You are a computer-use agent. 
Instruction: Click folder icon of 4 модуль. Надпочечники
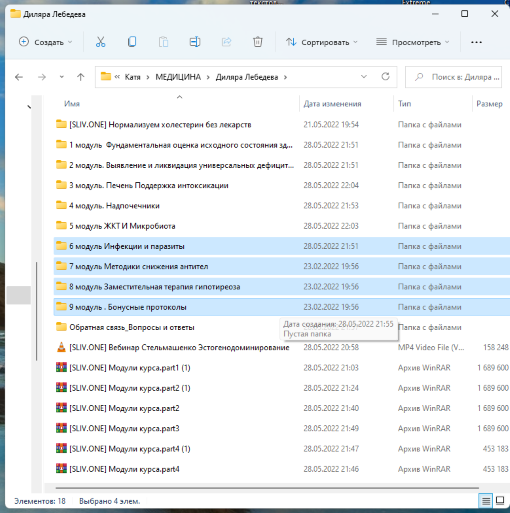click(61, 205)
